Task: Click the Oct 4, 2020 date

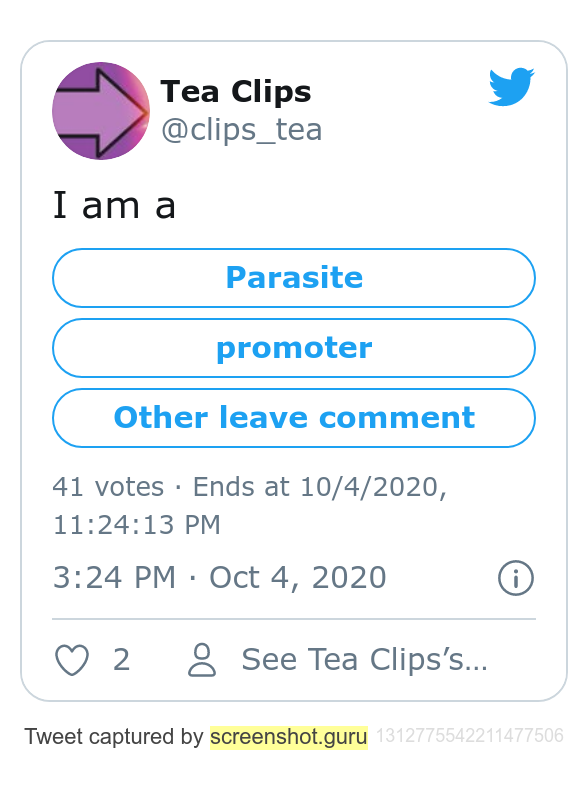Action: coord(298,578)
